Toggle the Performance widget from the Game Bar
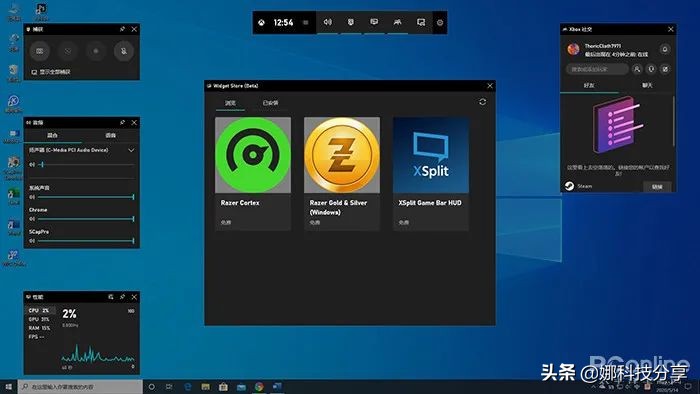The height and width of the screenshot is (394, 700). click(x=374, y=22)
